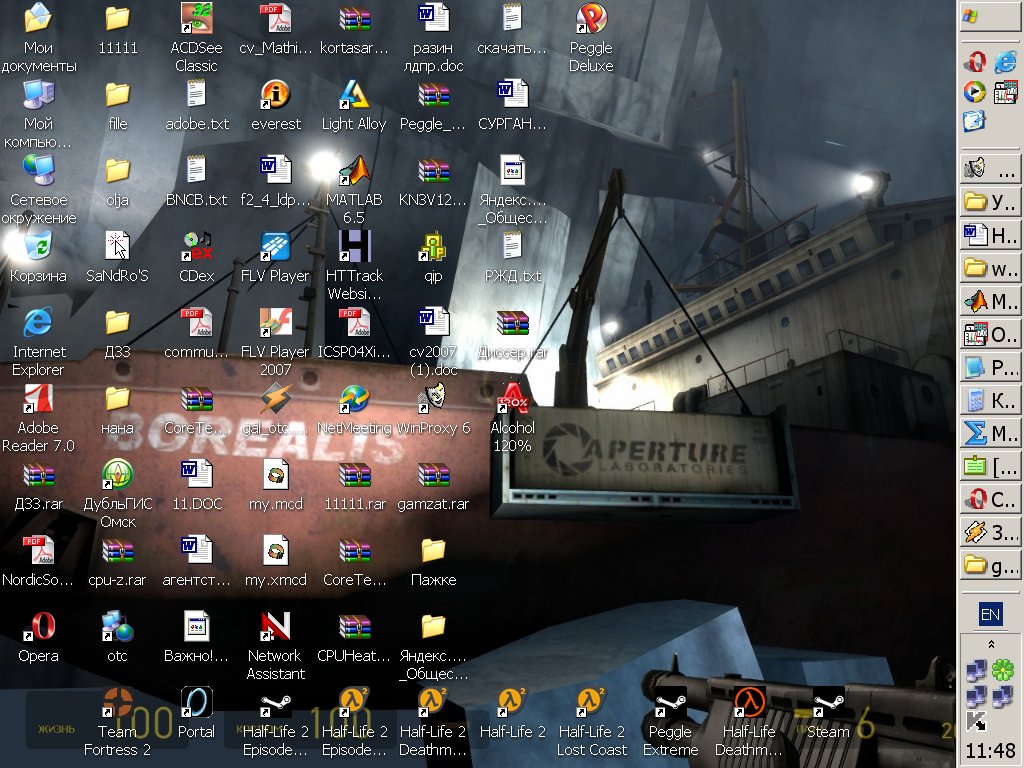
Task: Select the Мой компьютер icon
Action: 38,95
